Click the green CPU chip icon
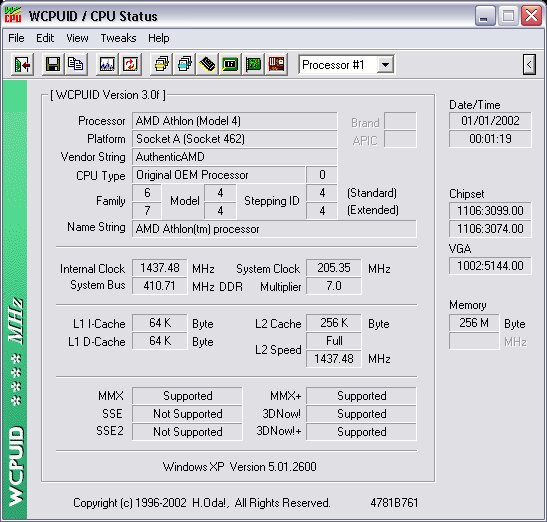 click(x=230, y=64)
